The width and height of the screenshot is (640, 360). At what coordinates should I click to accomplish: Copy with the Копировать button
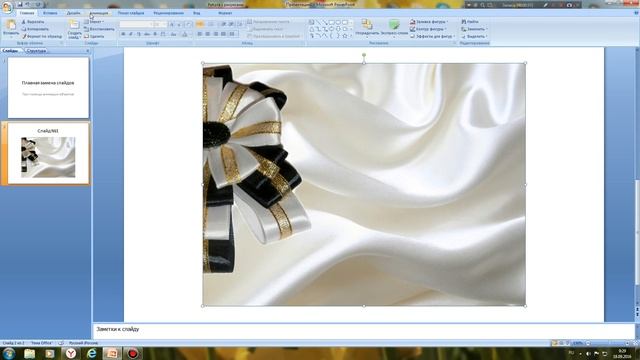click(35, 29)
